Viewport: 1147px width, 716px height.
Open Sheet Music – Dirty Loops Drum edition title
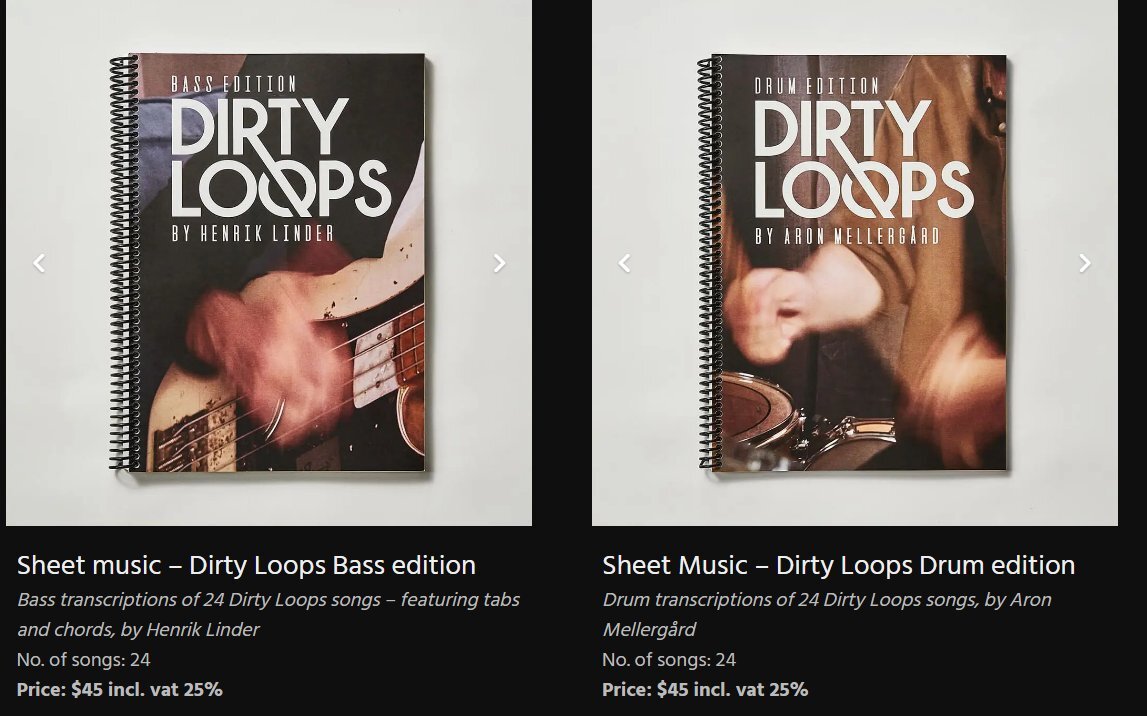point(838,565)
